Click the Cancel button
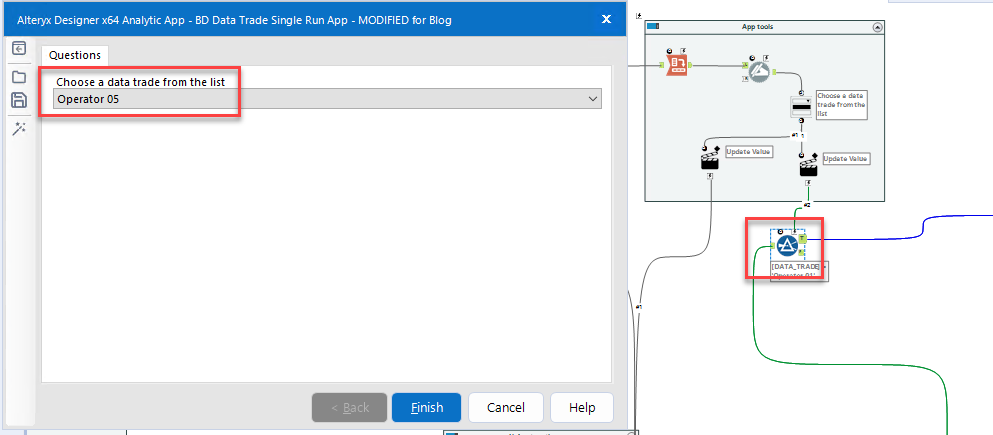This screenshot has width=993, height=435. point(506,407)
